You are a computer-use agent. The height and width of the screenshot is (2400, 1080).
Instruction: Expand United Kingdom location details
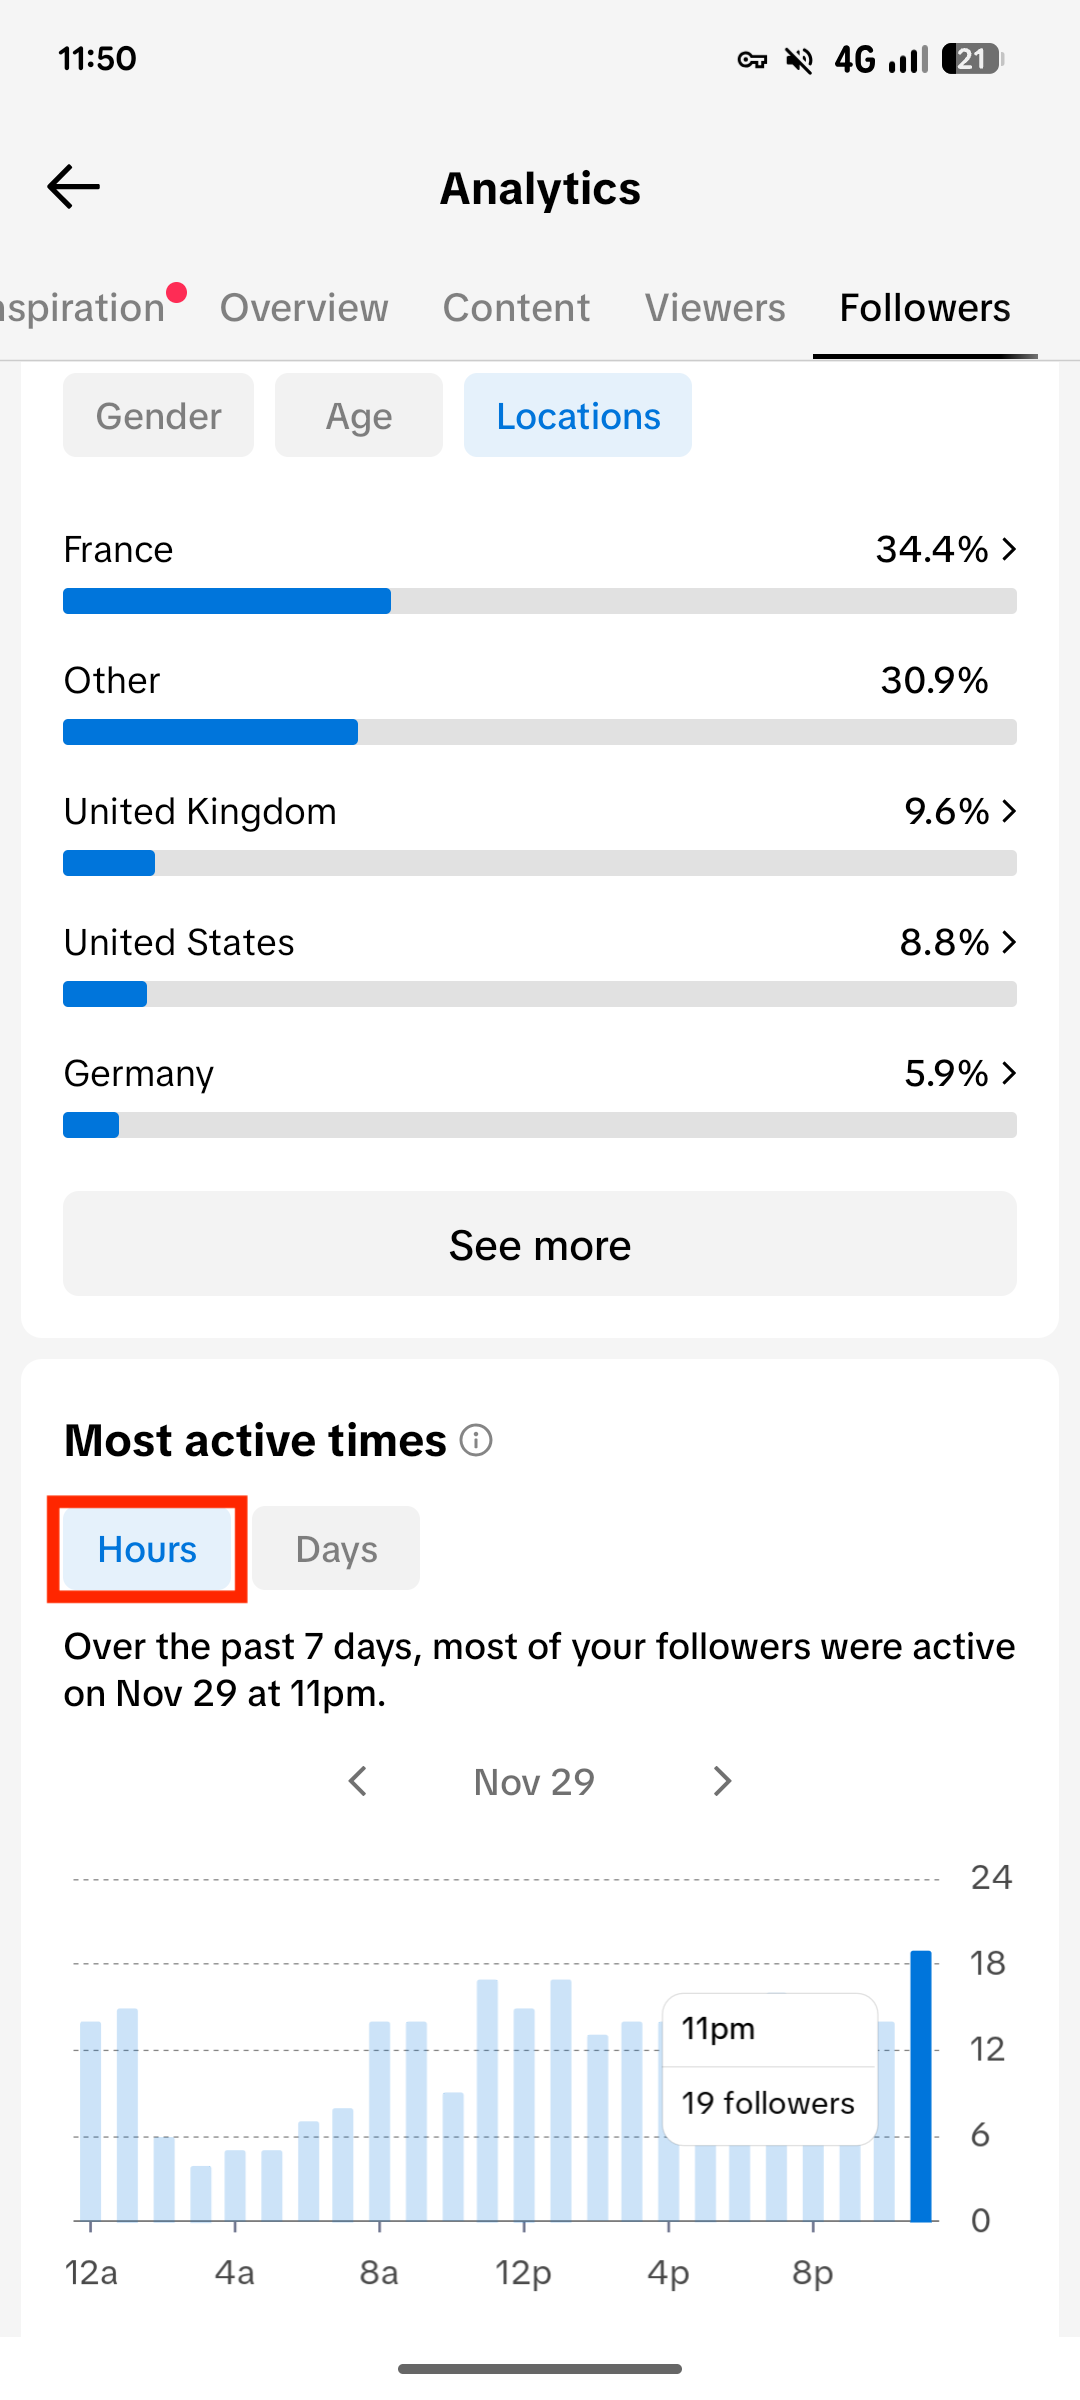coord(1009,811)
